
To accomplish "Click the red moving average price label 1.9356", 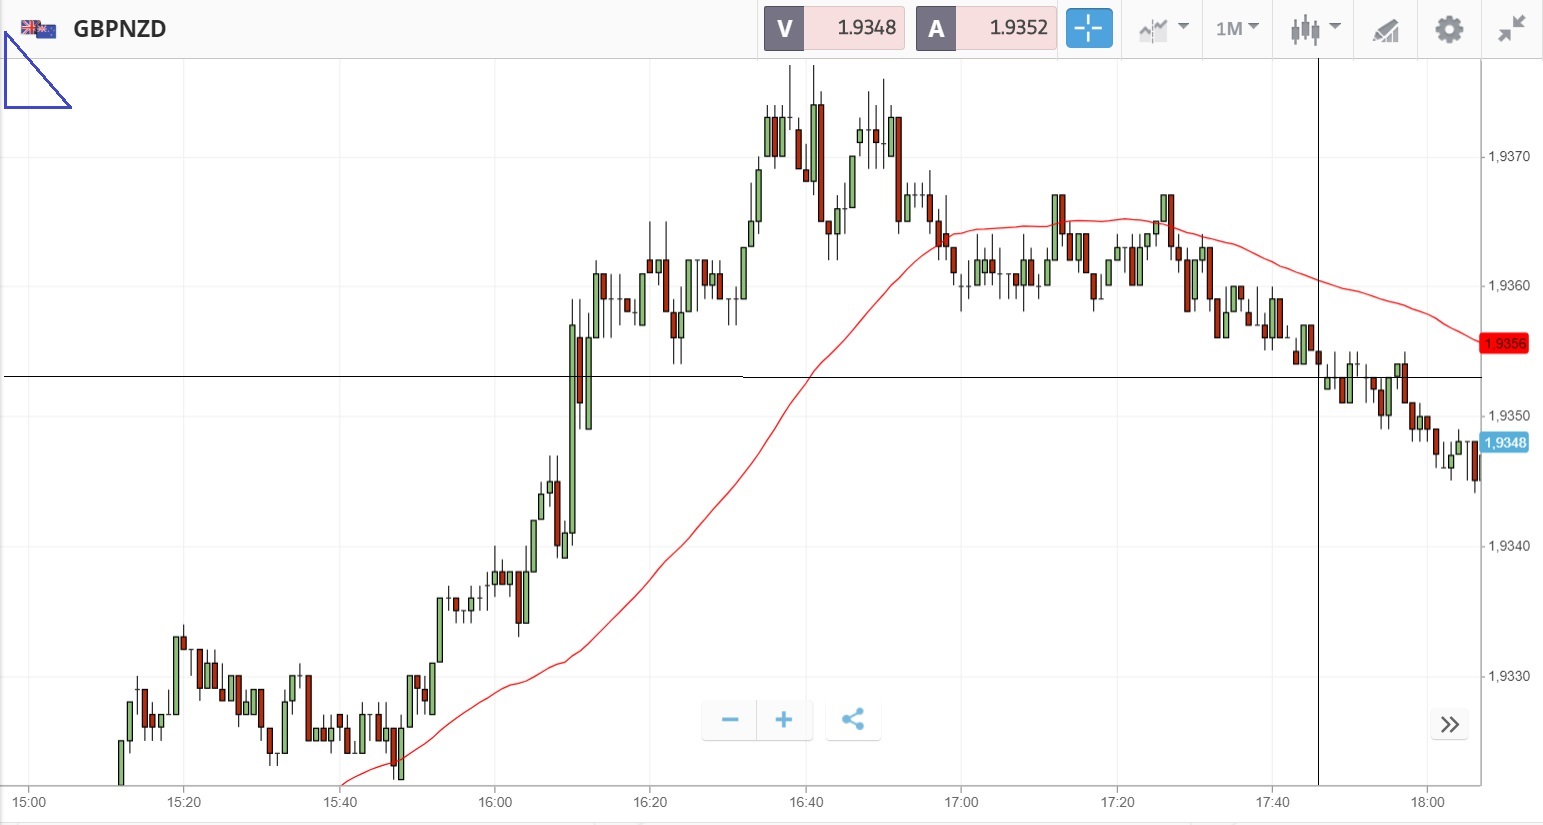I will (1504, 344).
